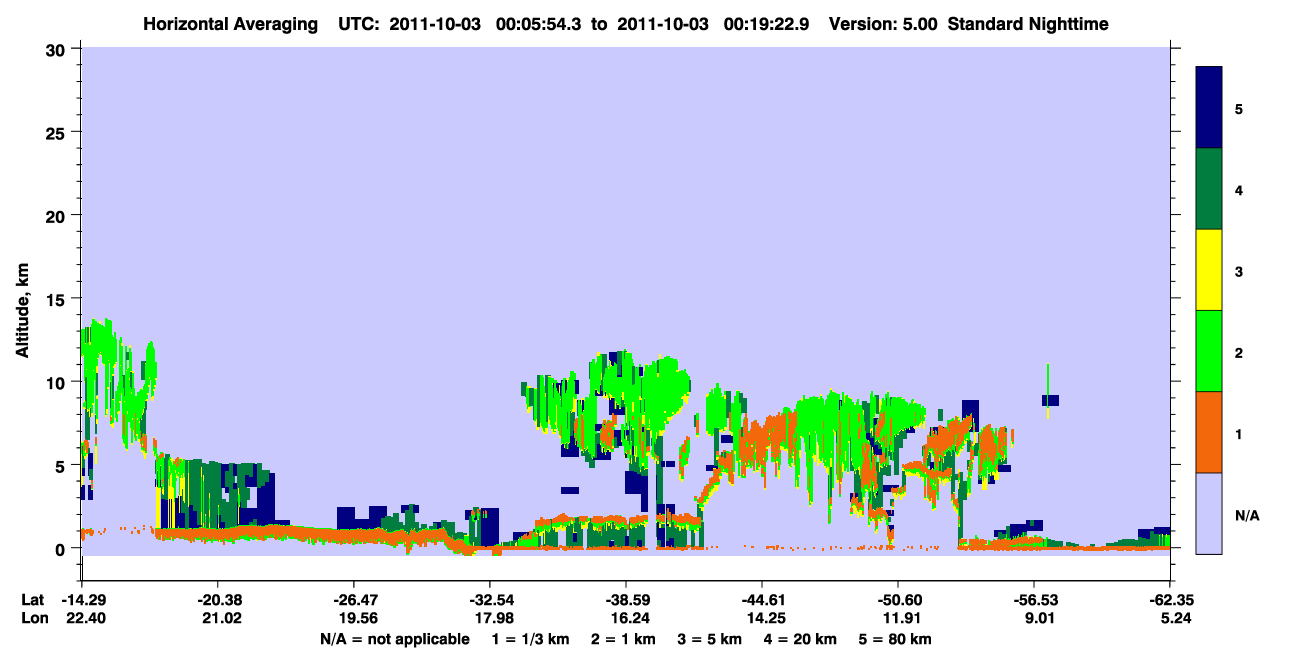This screenshot has height=667, width=1300.
Task: Click the colorbar number label 5
Action: (1239, 108)
